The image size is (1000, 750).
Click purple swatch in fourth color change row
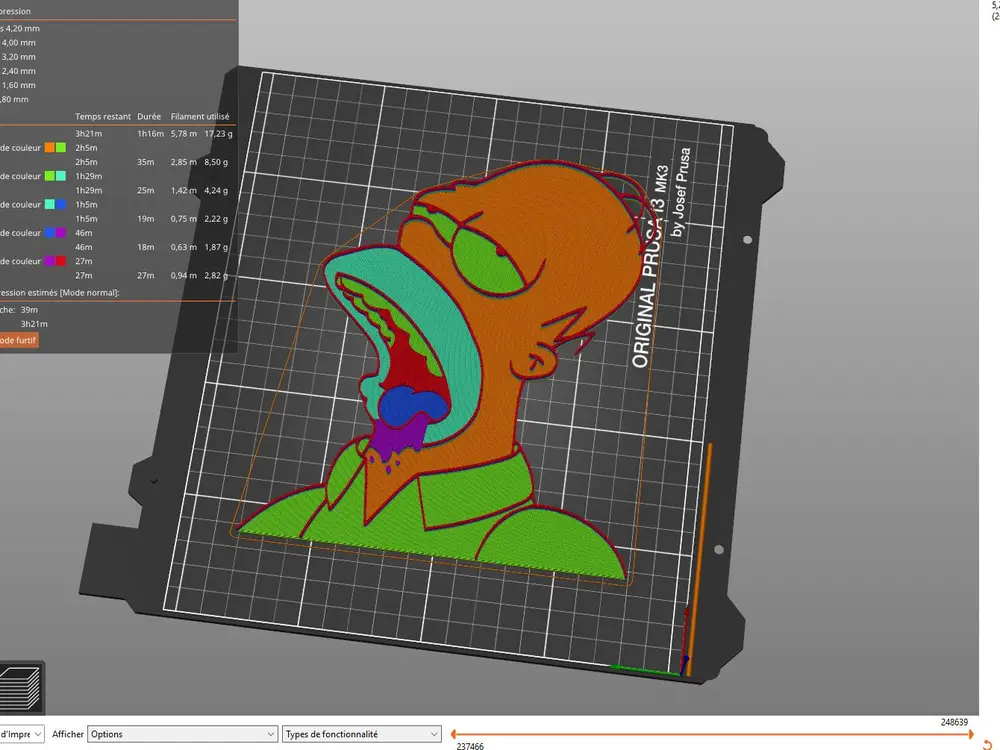tap(61, 233)
